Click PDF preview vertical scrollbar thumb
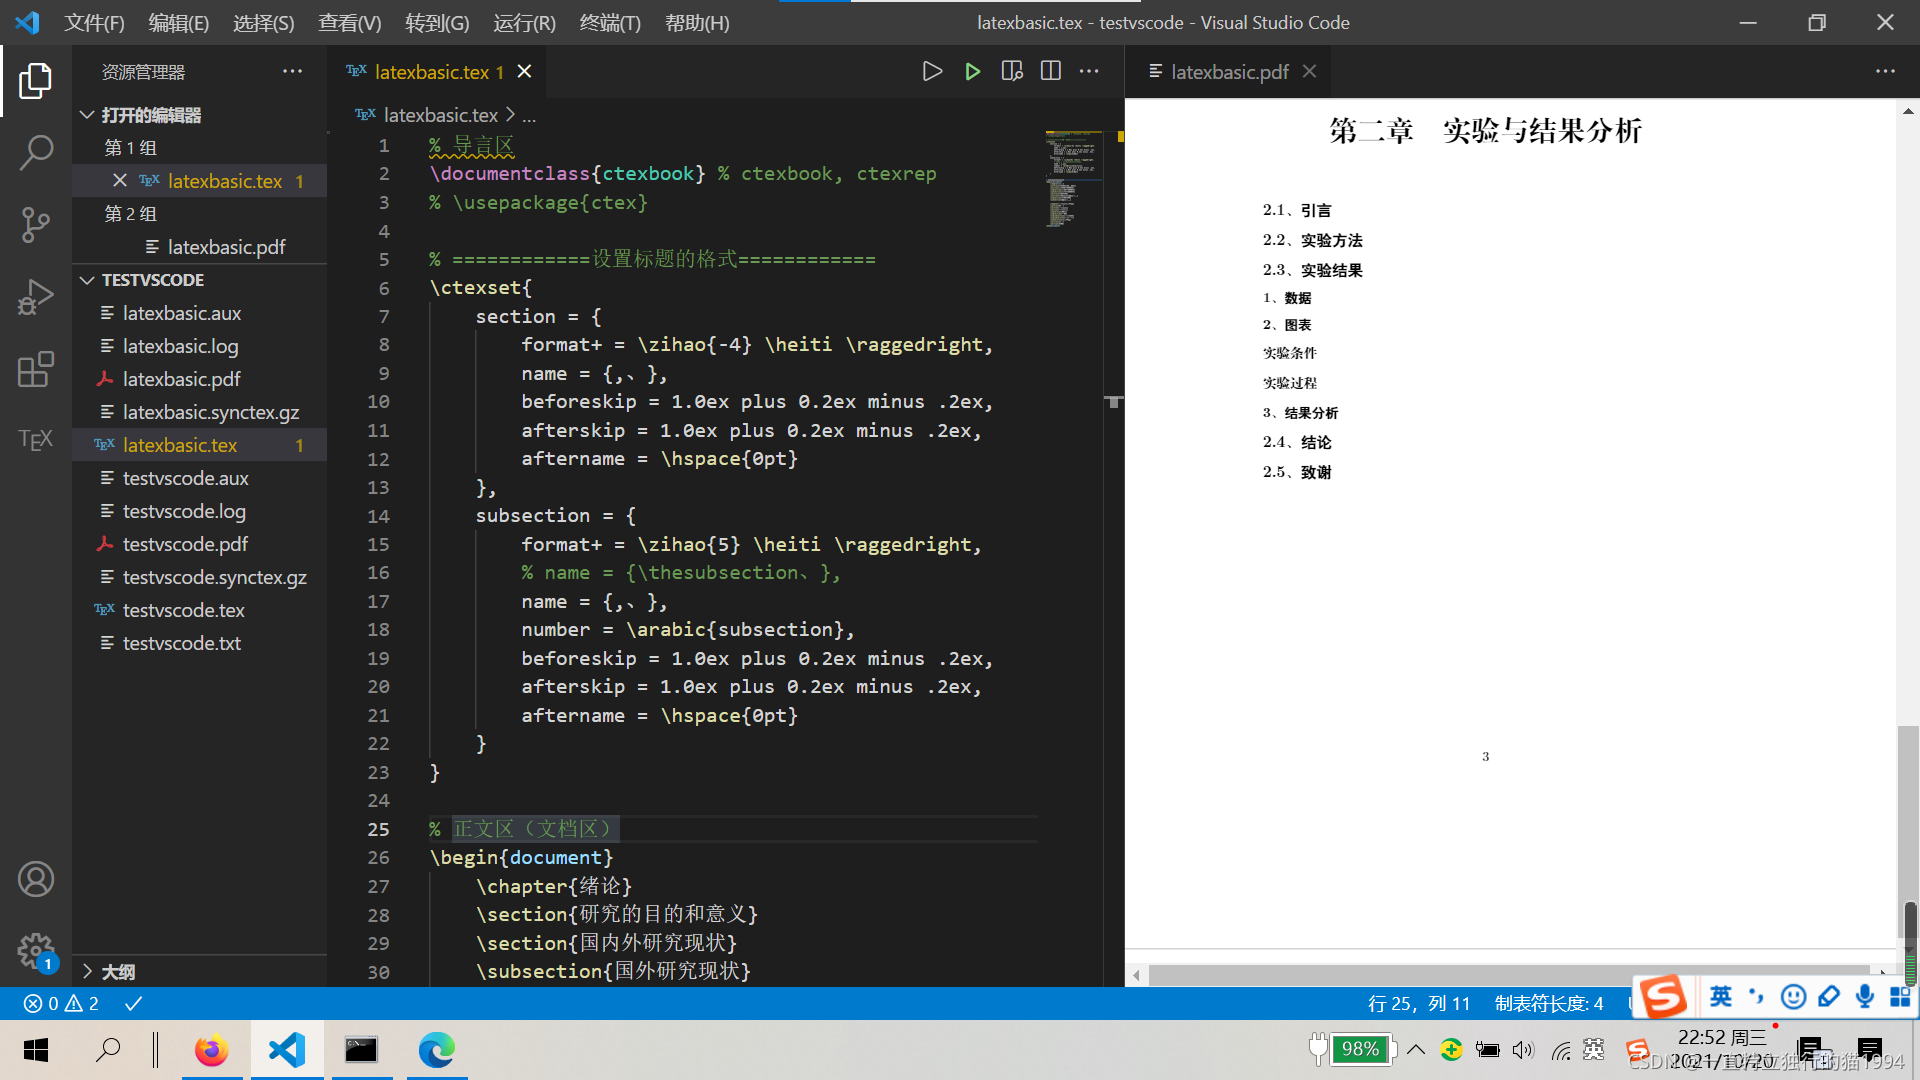This screenshot has height=1080, width=1920. [x=1909, y=830]
